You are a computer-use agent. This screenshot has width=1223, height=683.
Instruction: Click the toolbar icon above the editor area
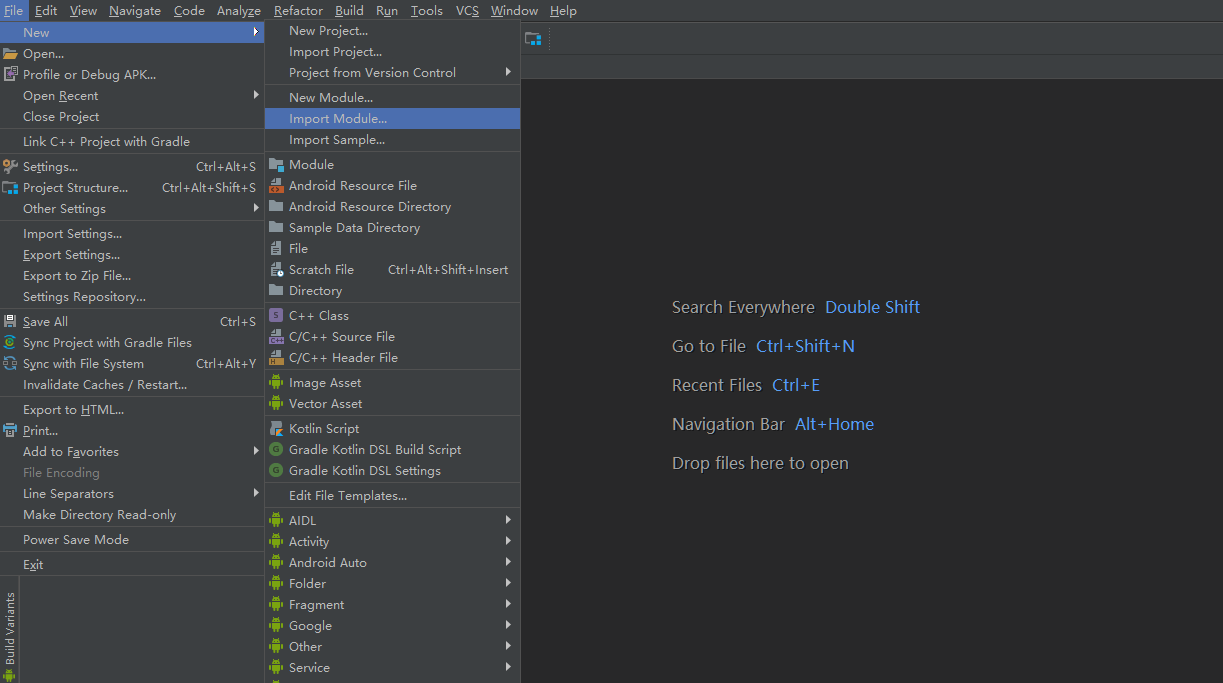(533, 39)
